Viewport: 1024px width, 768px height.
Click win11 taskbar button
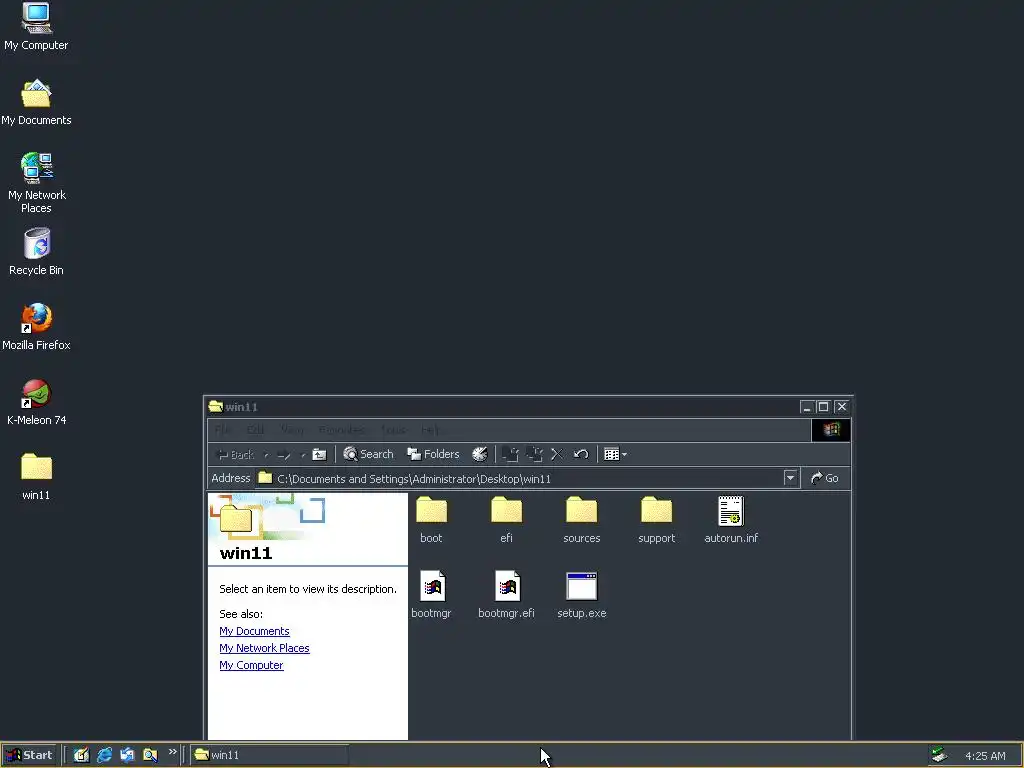pos(270,755)
